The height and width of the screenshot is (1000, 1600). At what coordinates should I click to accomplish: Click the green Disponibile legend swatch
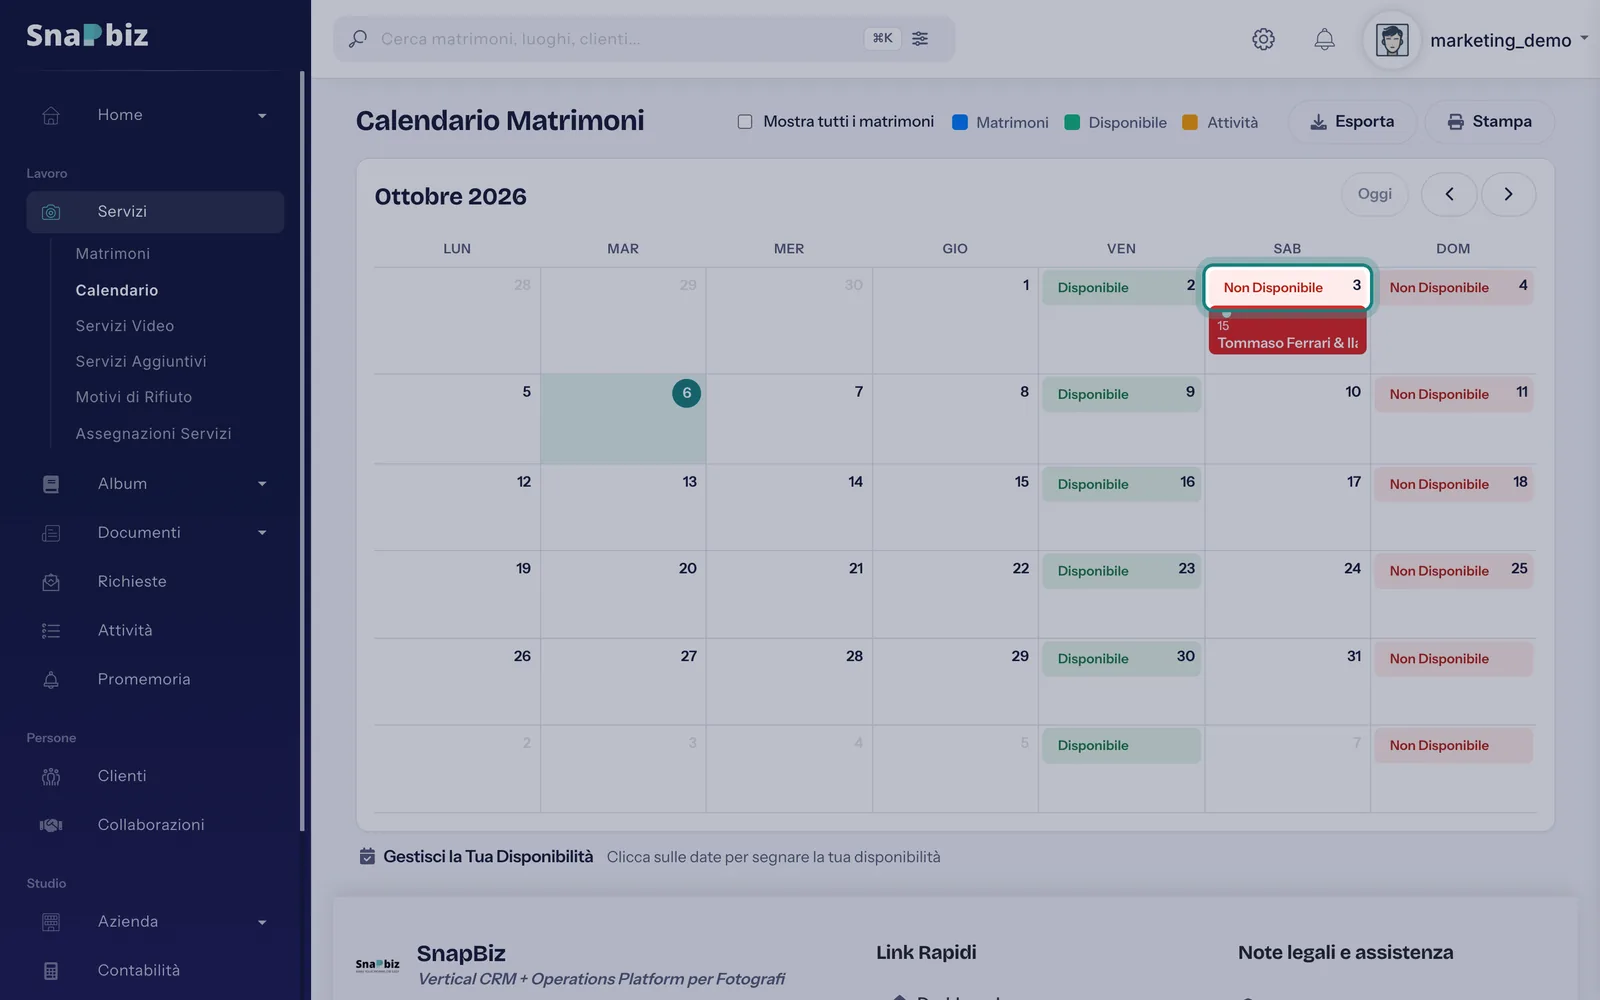(x=1072, y=122)
